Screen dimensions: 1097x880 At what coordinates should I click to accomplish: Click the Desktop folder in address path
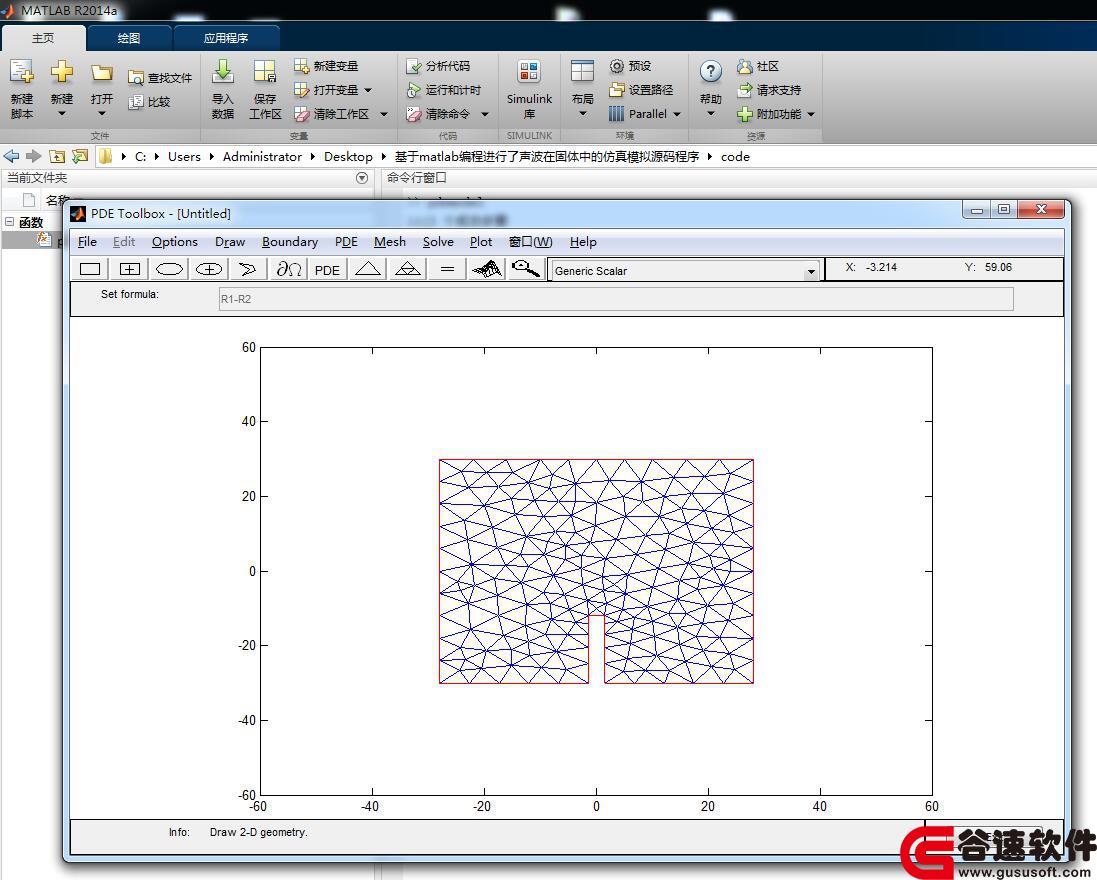348,157
